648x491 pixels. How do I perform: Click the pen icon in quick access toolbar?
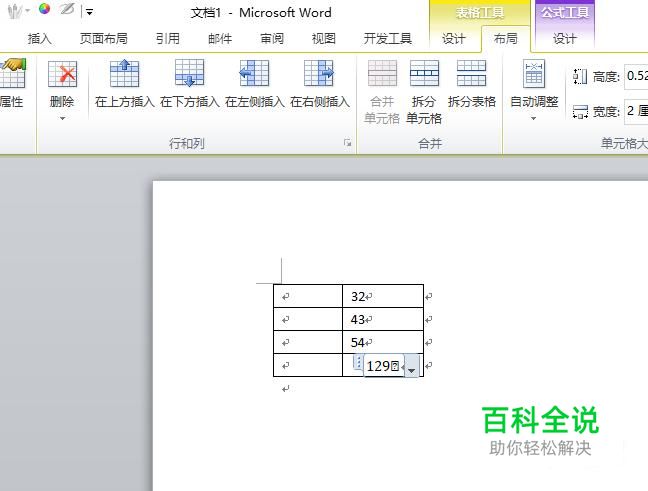tap(67, 9)
